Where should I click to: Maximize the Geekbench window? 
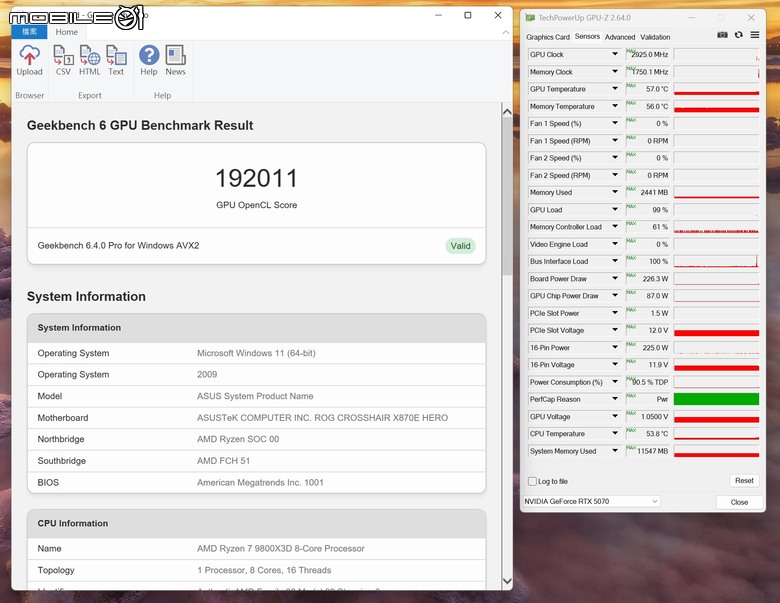468,15
